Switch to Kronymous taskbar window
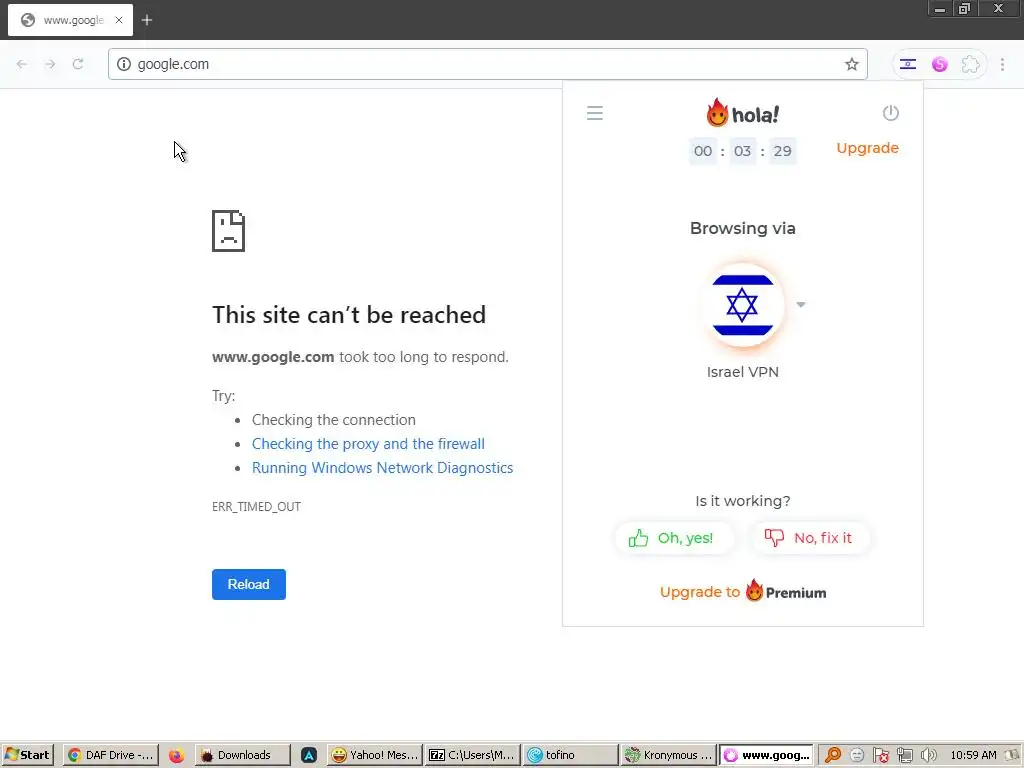Screen dimensions: 1024x768 pos(668,755)
